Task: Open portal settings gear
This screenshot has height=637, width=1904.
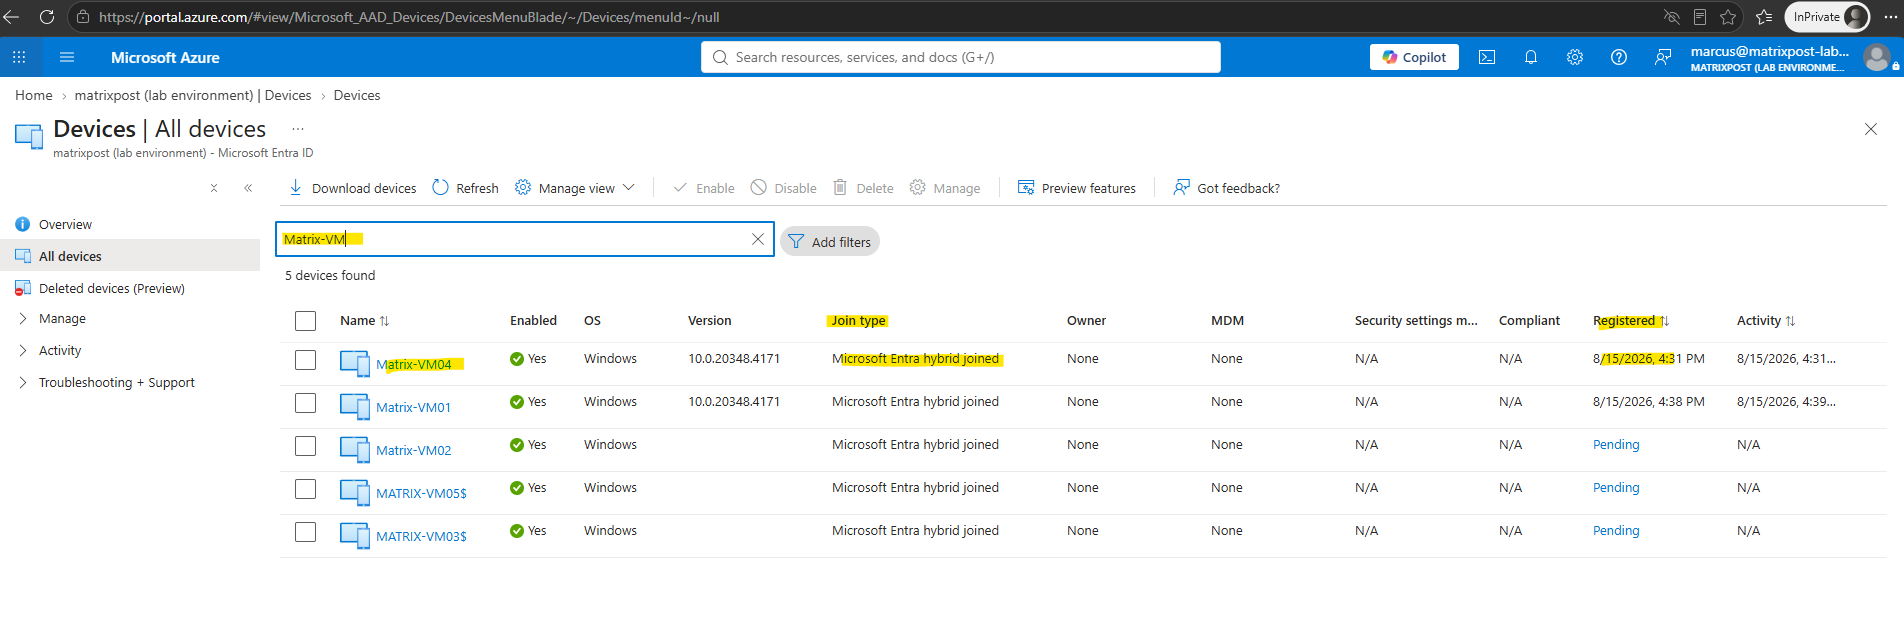Action: [x=1575, y=57]
